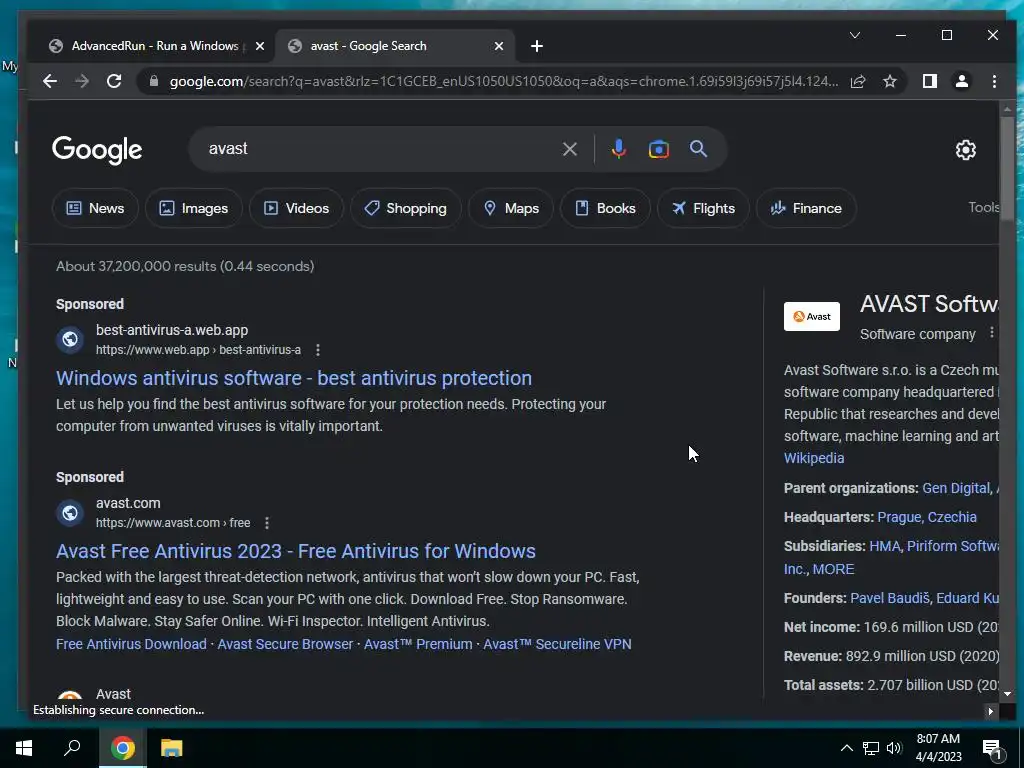The image size is (1024, 768).
Task: Follow the Free Antivirus Download sitelink
Action: coord(131,644)
